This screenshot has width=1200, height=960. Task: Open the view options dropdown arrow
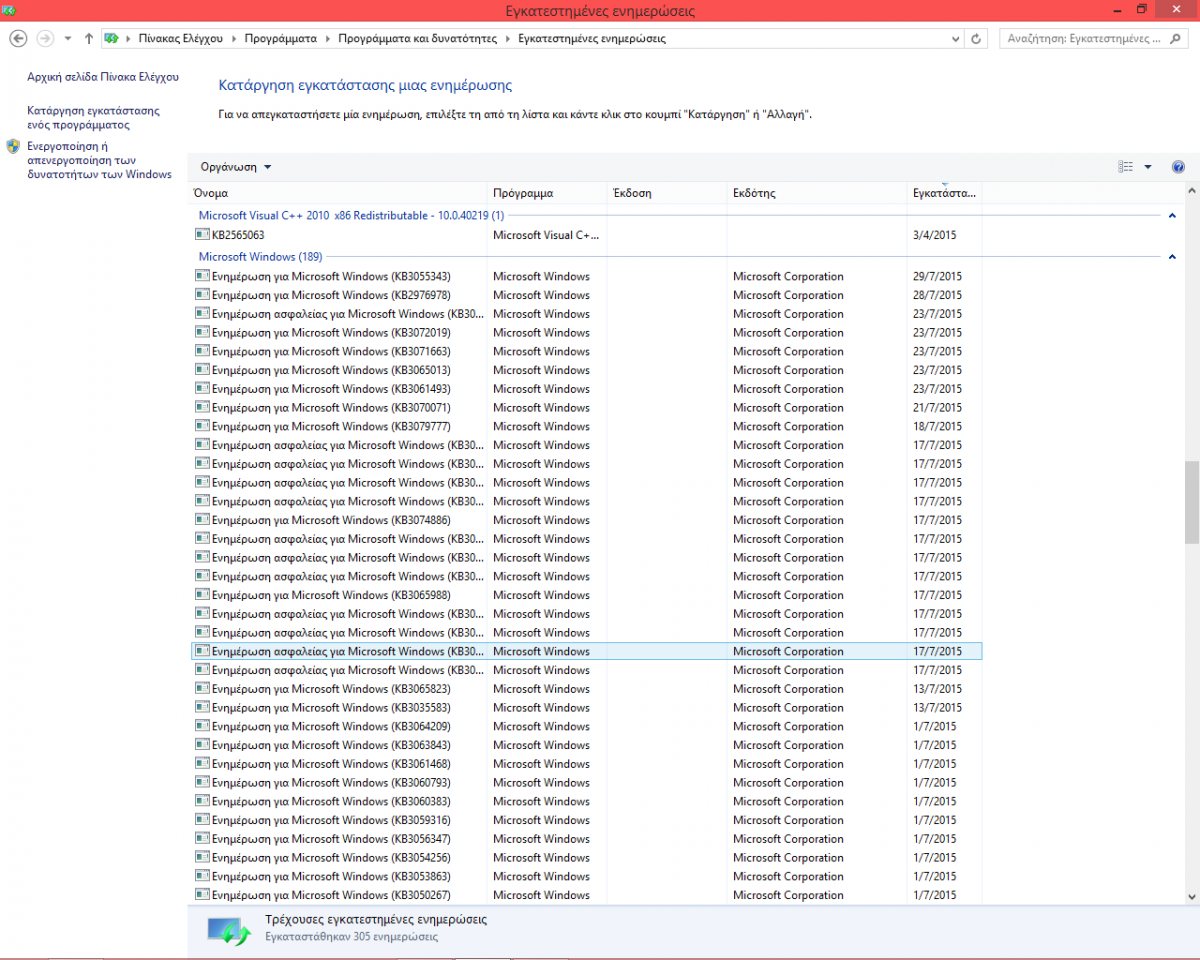coord(1148,167)
